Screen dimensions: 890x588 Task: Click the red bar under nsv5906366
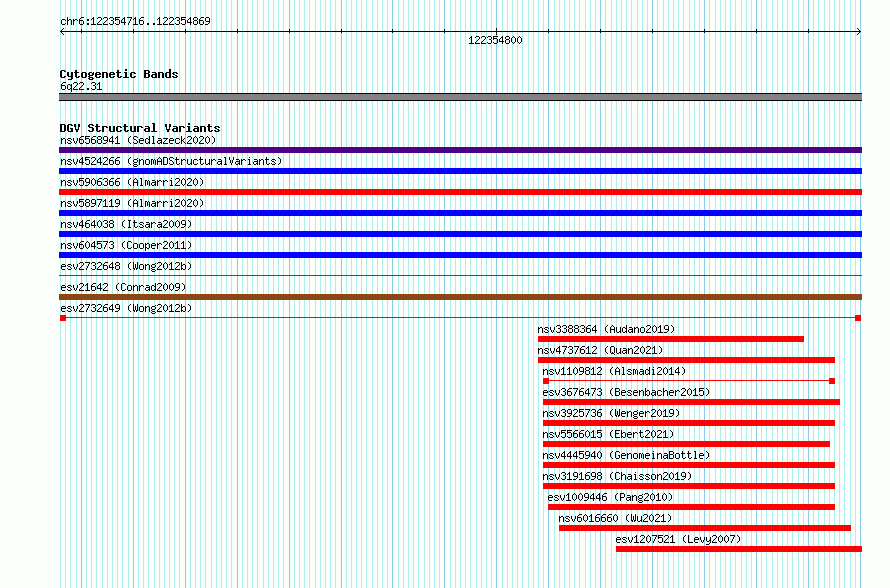pyautogui.click(x=460, y=192)
